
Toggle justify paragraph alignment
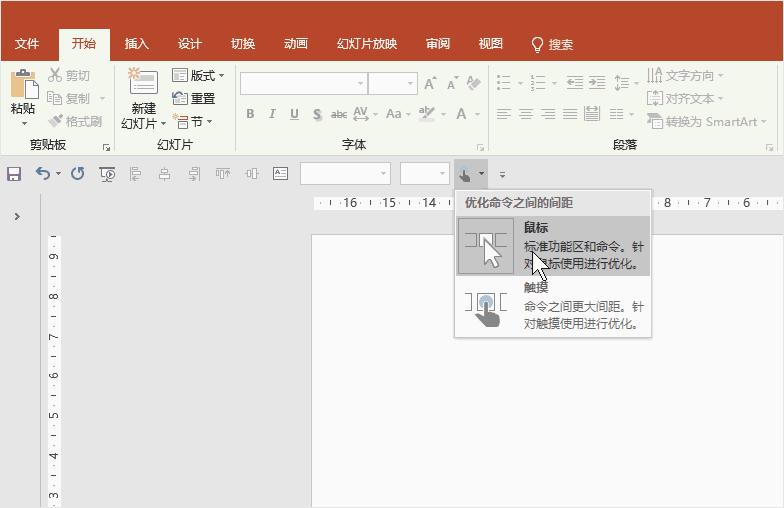coord(570,114)
